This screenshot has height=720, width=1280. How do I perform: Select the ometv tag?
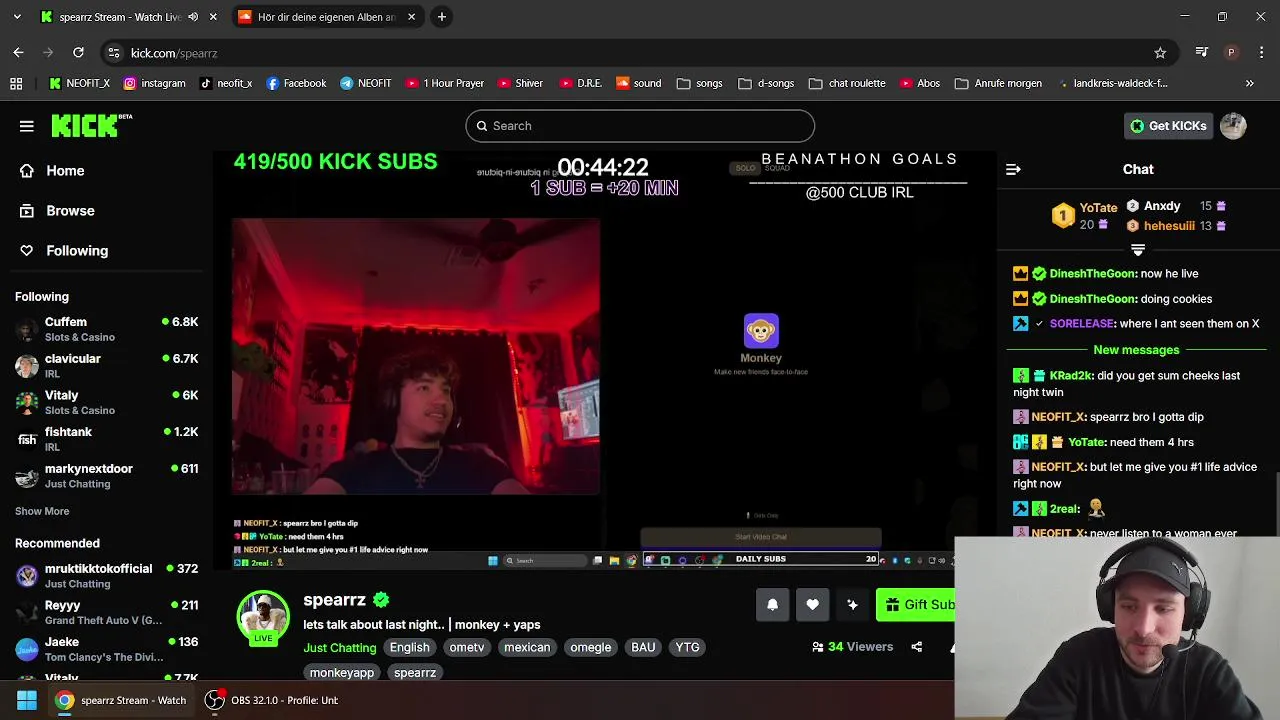tap(467, 647)
